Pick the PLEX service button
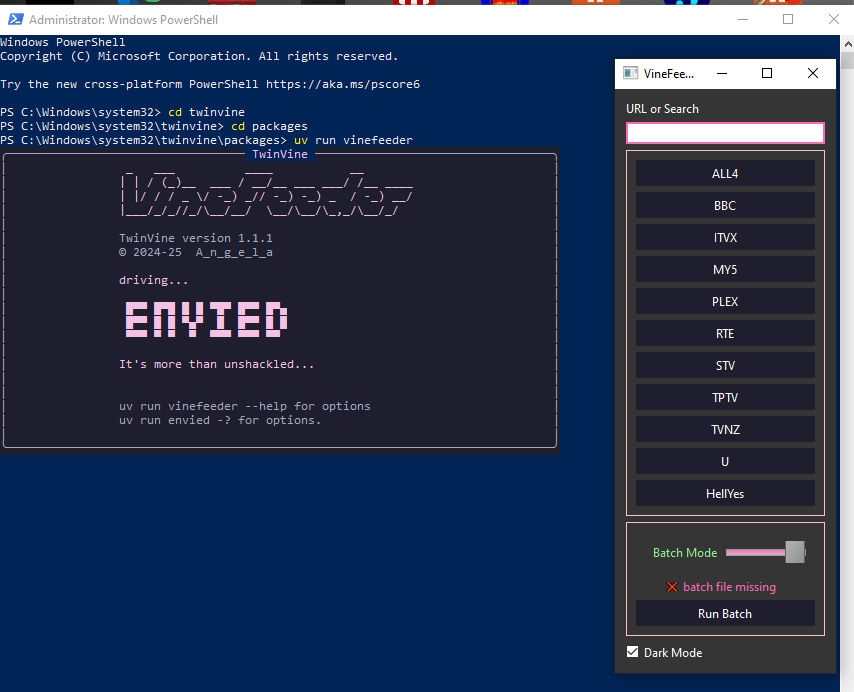854x692 pixels. coord(725,302)
